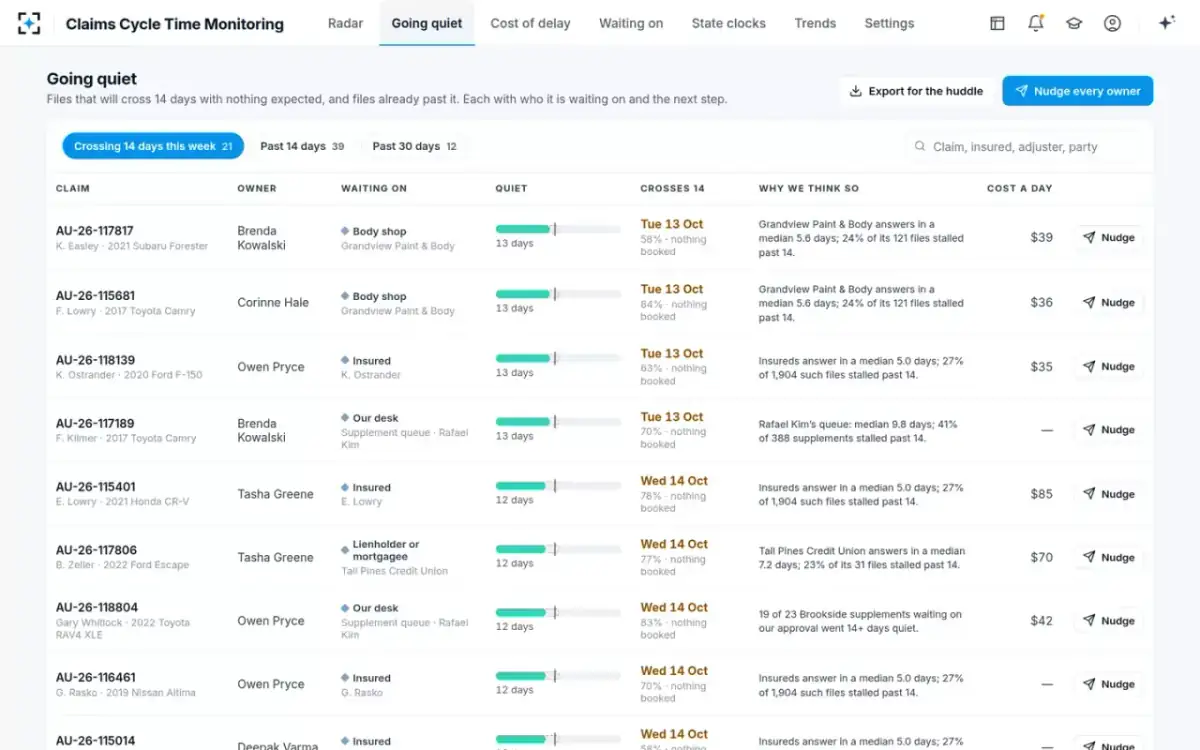
Task: Click quiet progress bar for AU-26-117817
Action: (558, 229)
